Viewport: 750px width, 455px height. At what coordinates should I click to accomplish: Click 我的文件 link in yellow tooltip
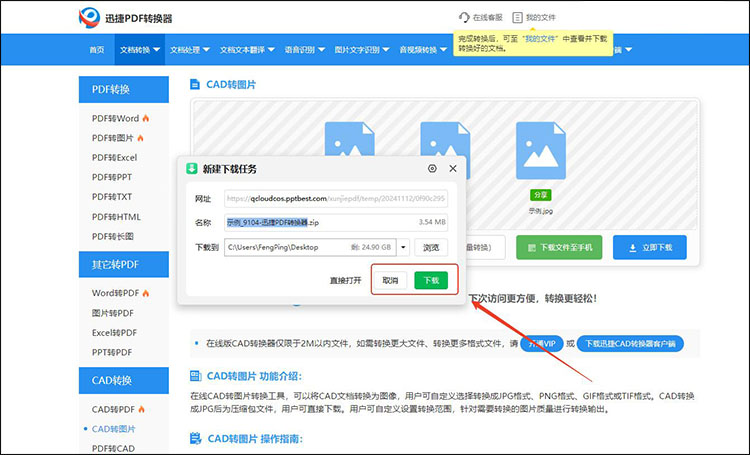point(540,39)
